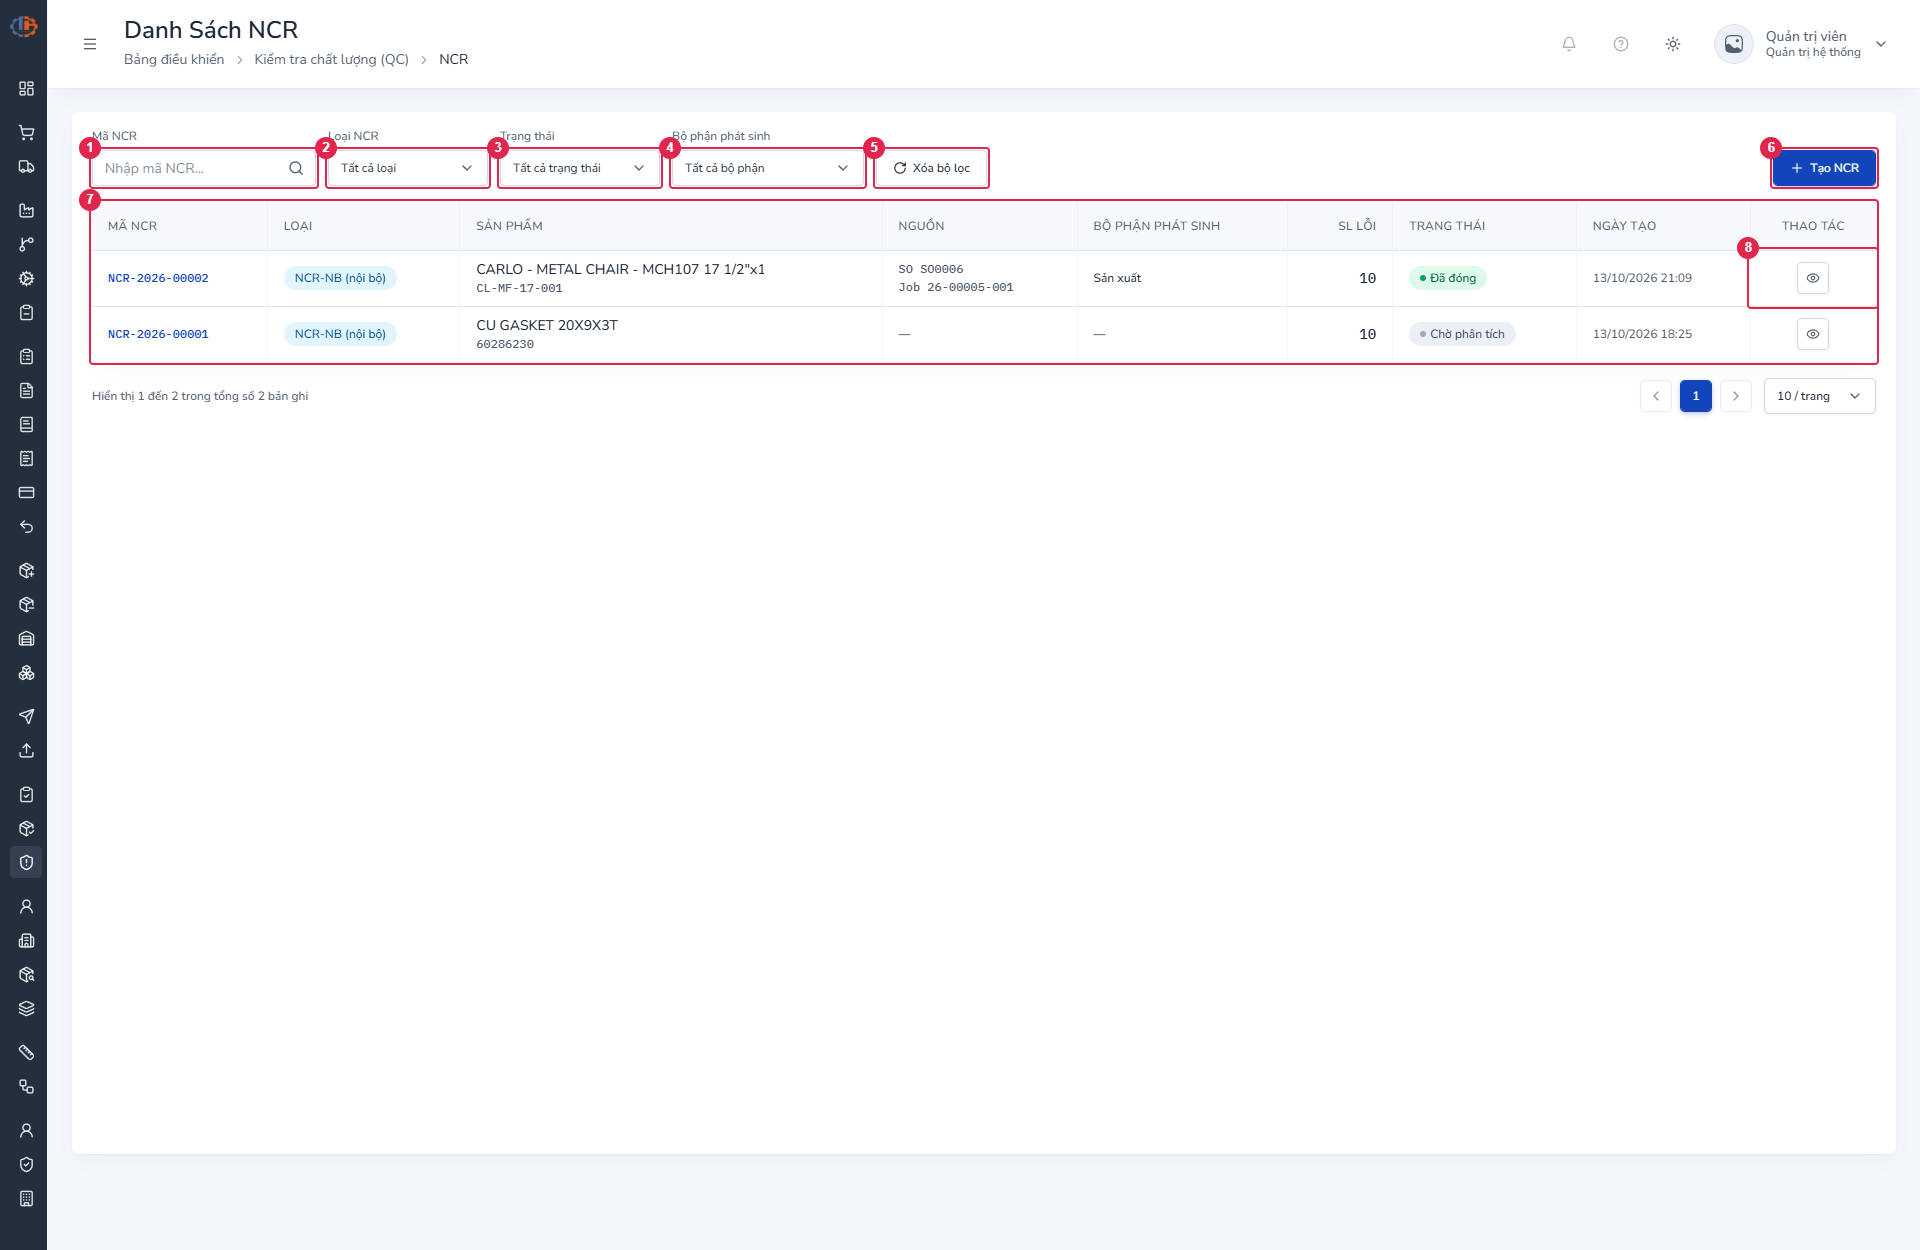1920x1250 pixels.
Task: Go to 'Bảng điều khiển' breadcrumb
Action: click(174, 59)
